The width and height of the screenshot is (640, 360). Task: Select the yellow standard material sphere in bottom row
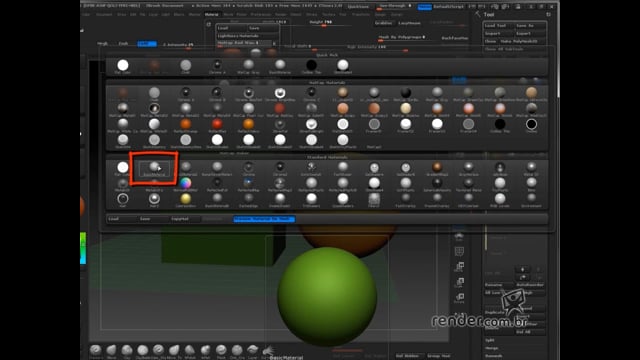[185, 200]
